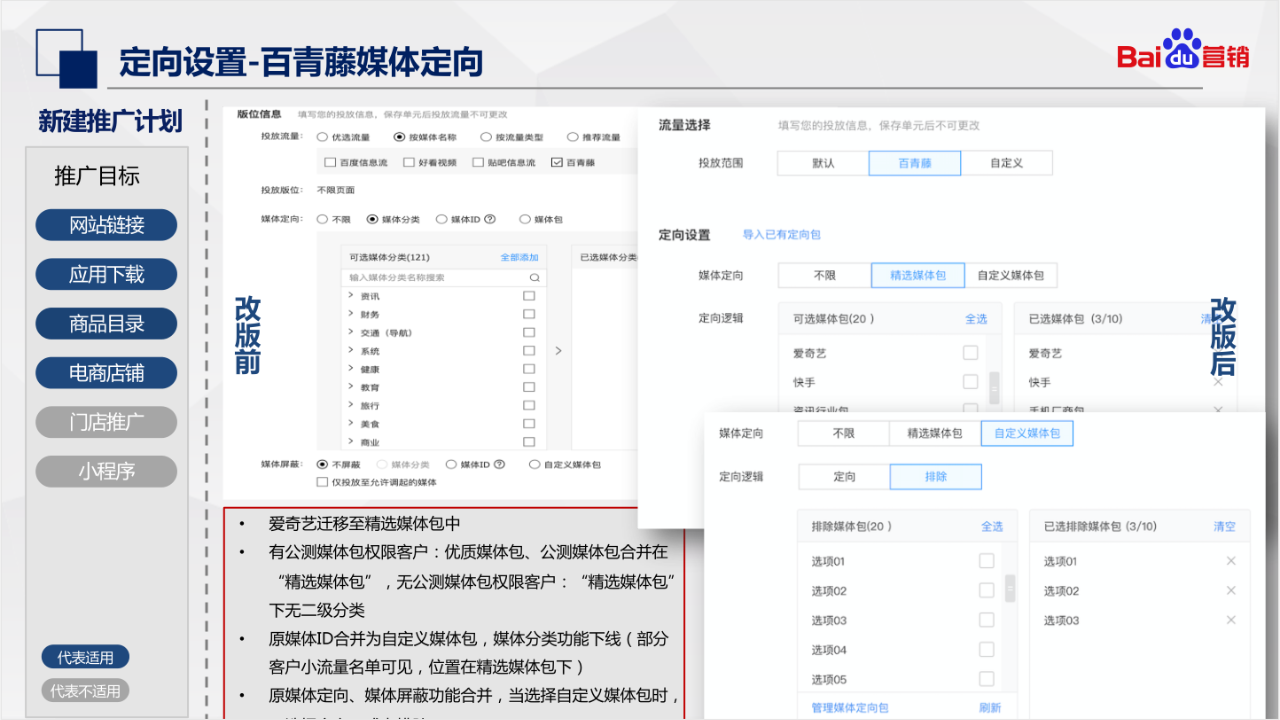The image size is (1280, 720).
Task: Tick the checkbox for the 资讯 category
Action: point(529,296)
